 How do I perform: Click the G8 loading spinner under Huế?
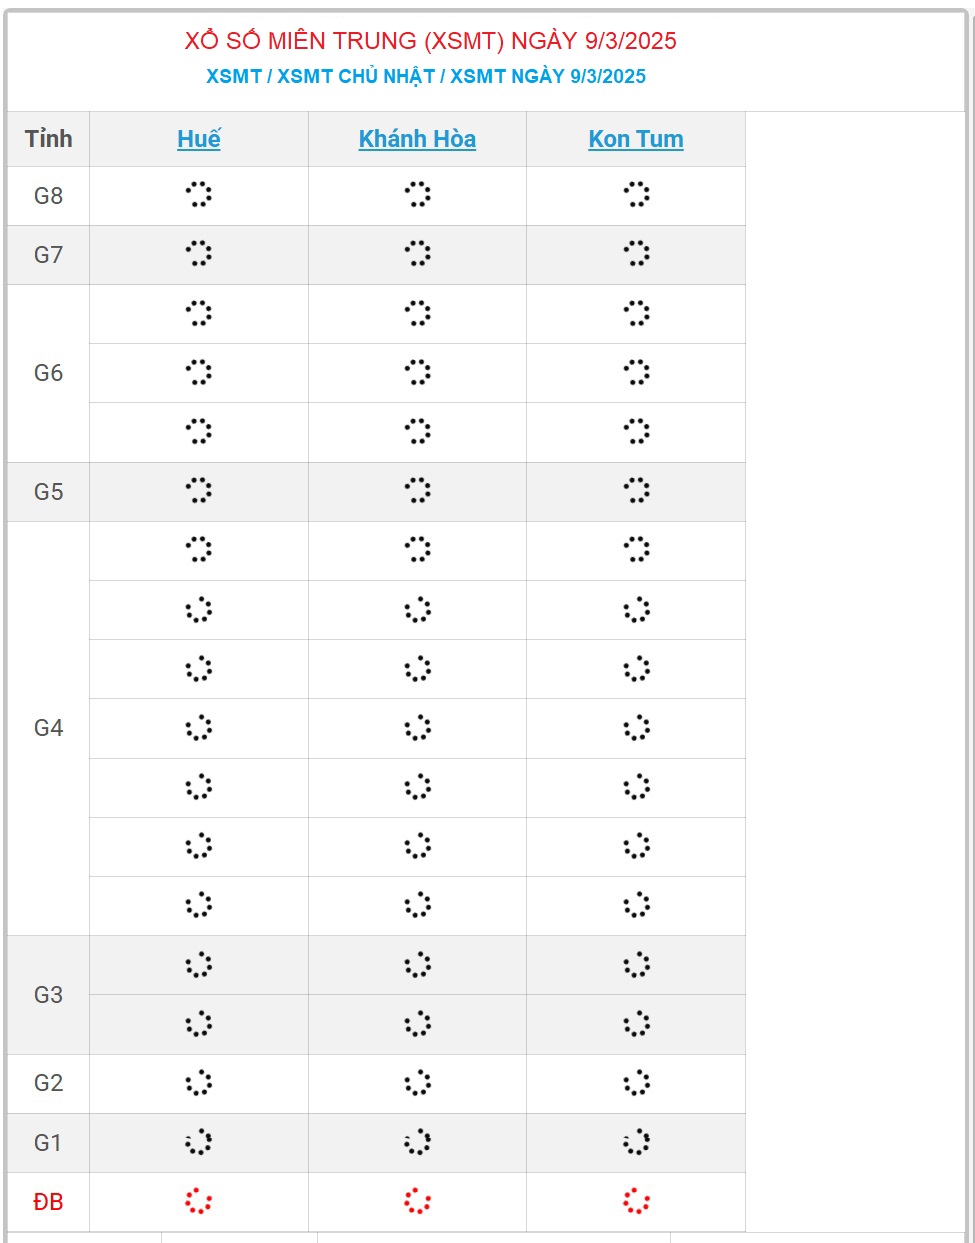pyautogui.click(x=199, y=195)
